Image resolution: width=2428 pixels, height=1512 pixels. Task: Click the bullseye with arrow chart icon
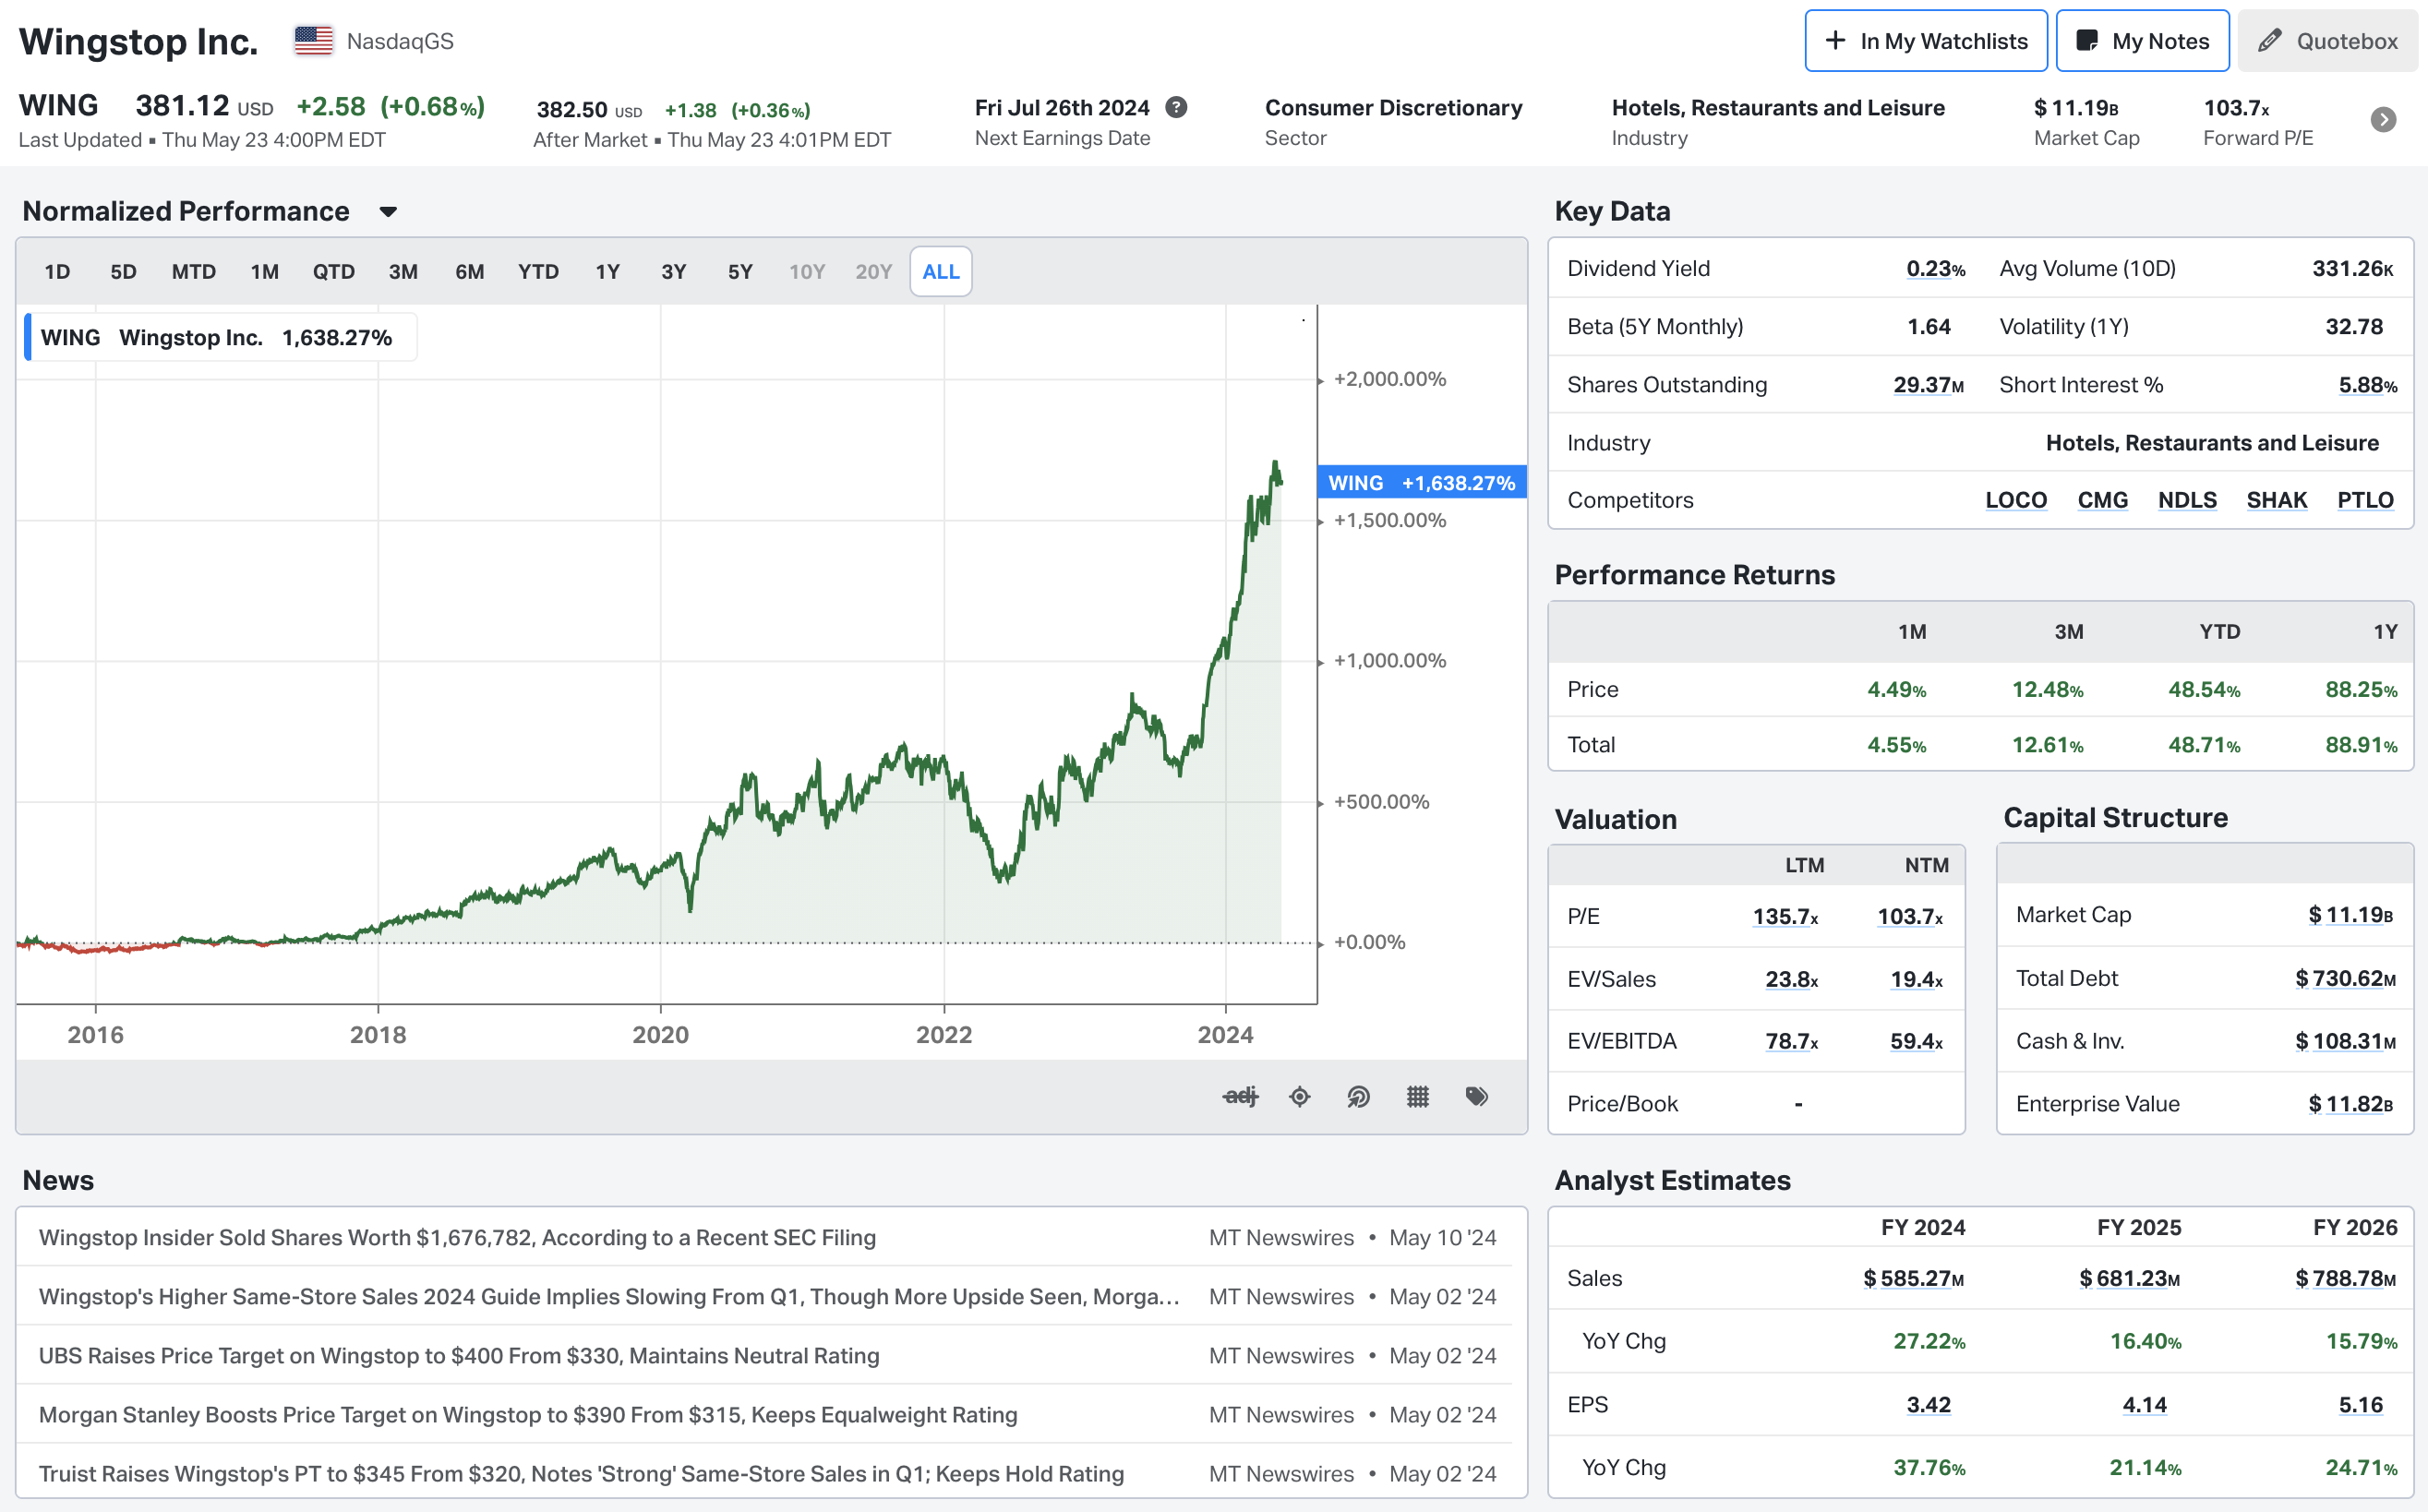click(x=1358, y=1097)
